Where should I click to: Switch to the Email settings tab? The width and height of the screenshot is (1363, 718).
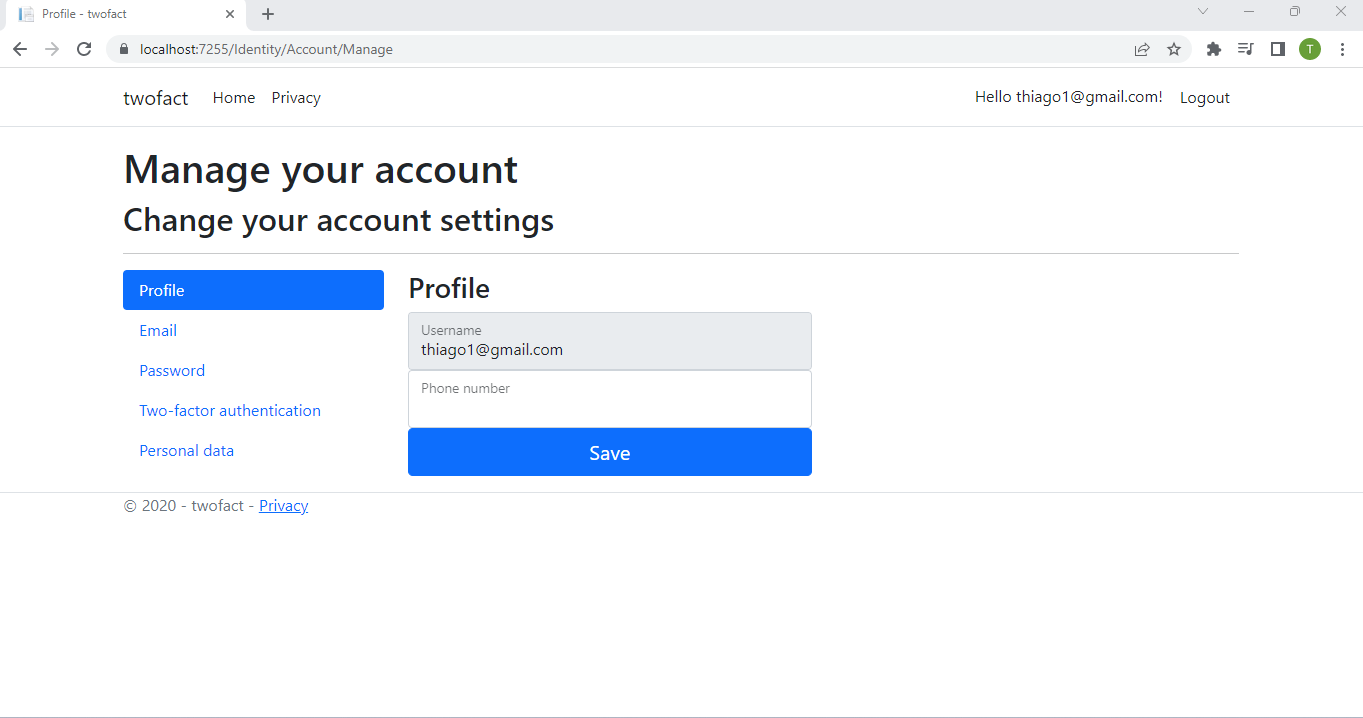(x=157, y=330)
